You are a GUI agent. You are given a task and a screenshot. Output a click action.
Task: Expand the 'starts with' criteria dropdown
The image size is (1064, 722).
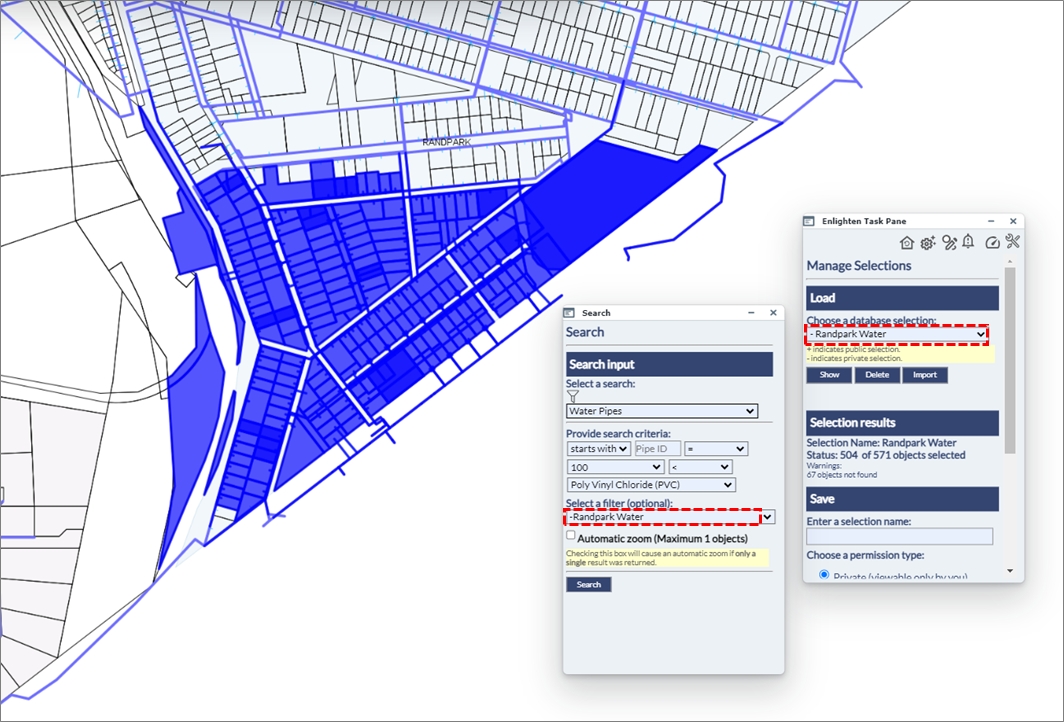[598, 449]
